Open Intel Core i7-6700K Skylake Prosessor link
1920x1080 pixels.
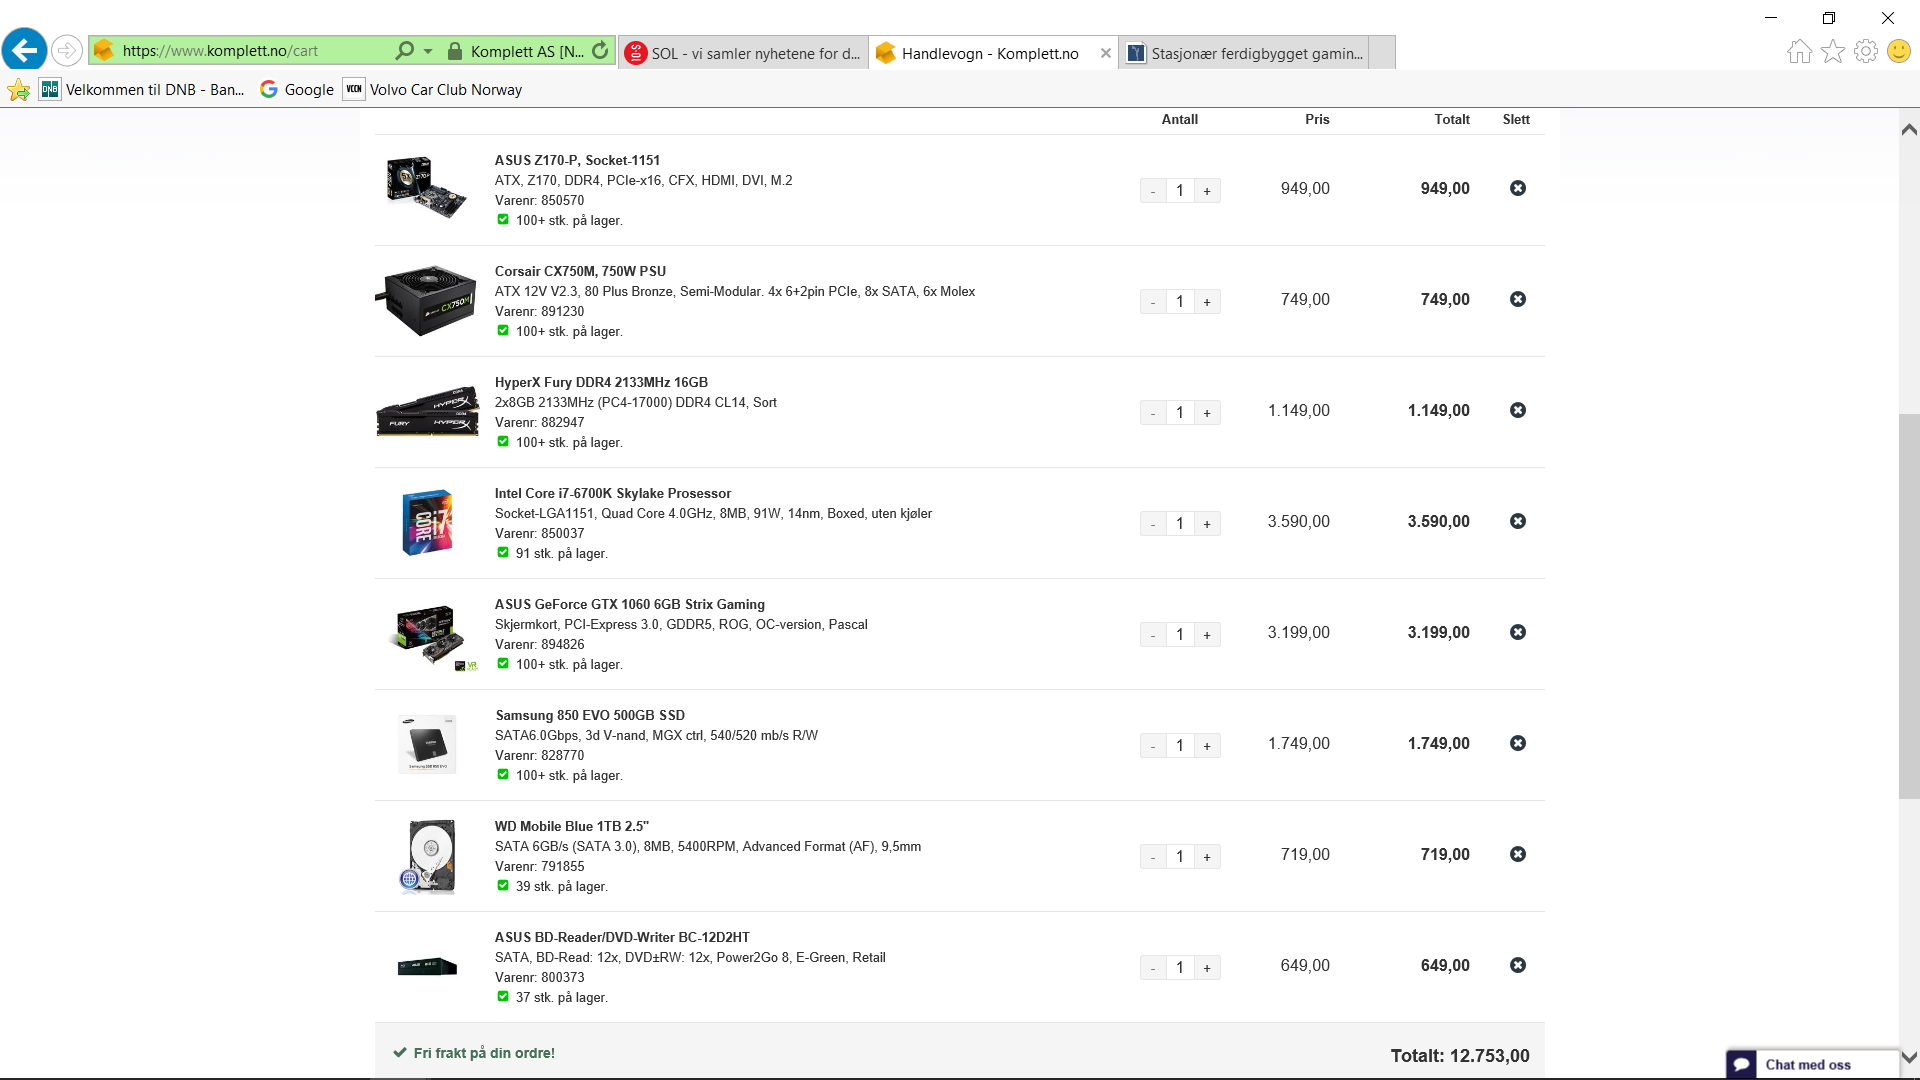pos(613,493)
